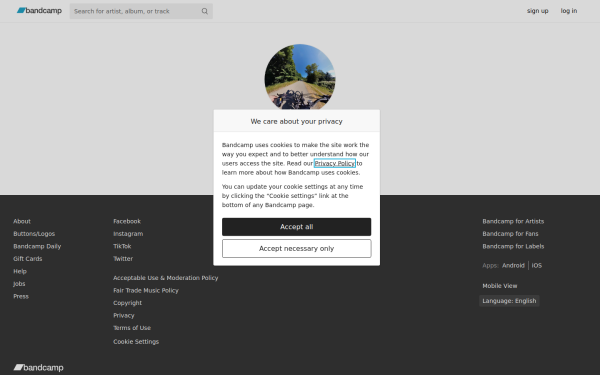Viewport: 600px width, 375px height.
Task: Open the About footer link
Action: pyautogui.click(x=22, y=221)
